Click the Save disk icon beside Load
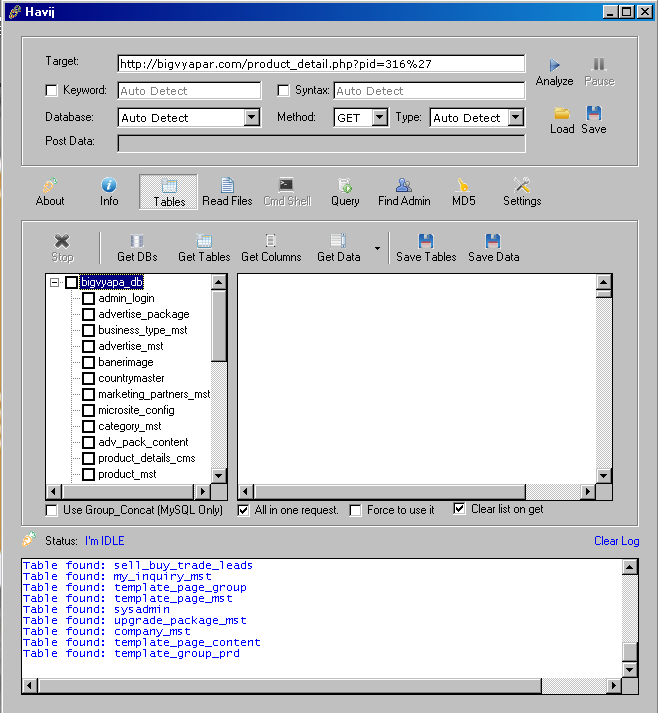 (594, 113)
